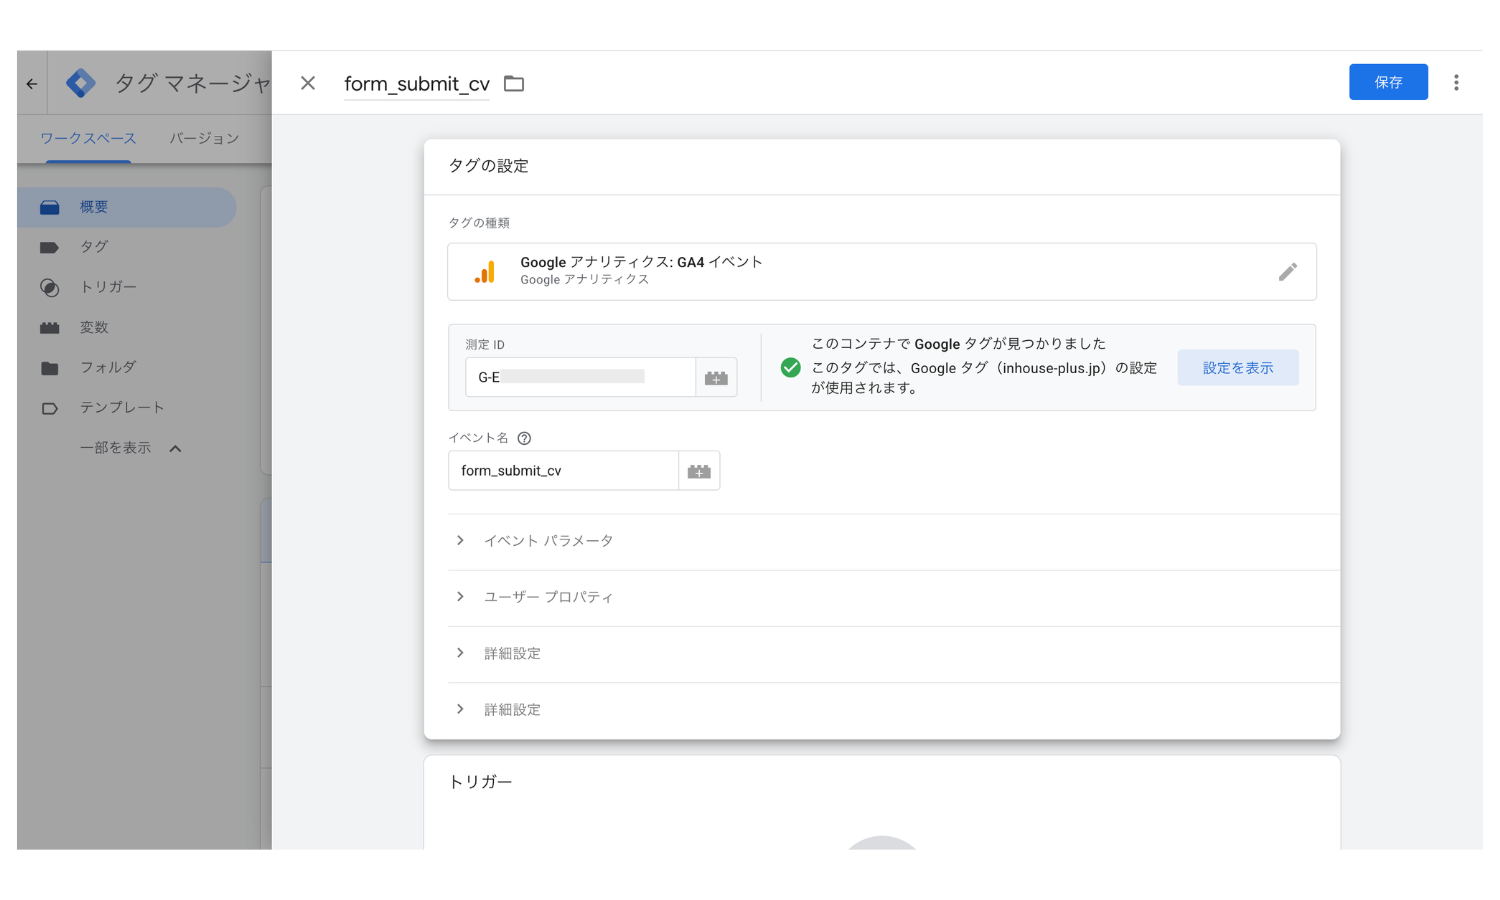Switch to the ワークスペース tab
This screenshot has width=1500, height=900.
88,138
